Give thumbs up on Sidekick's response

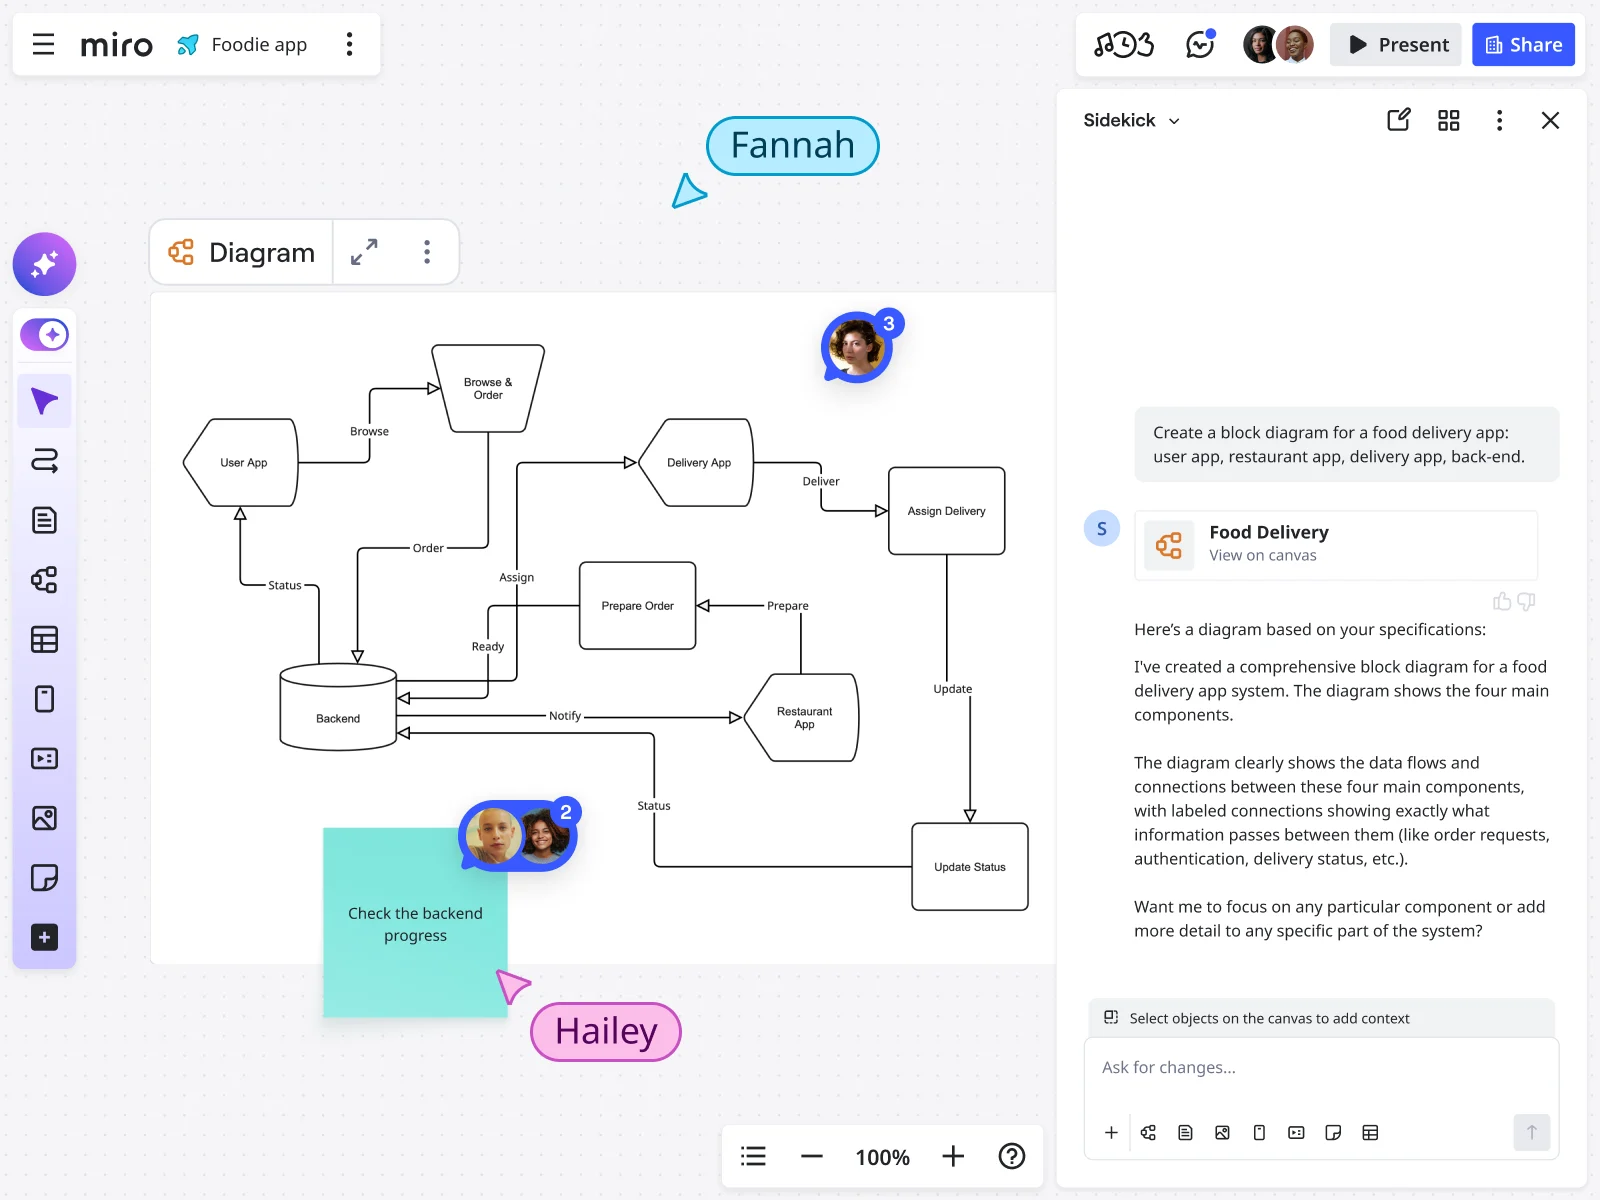[x=1502, y=601]
